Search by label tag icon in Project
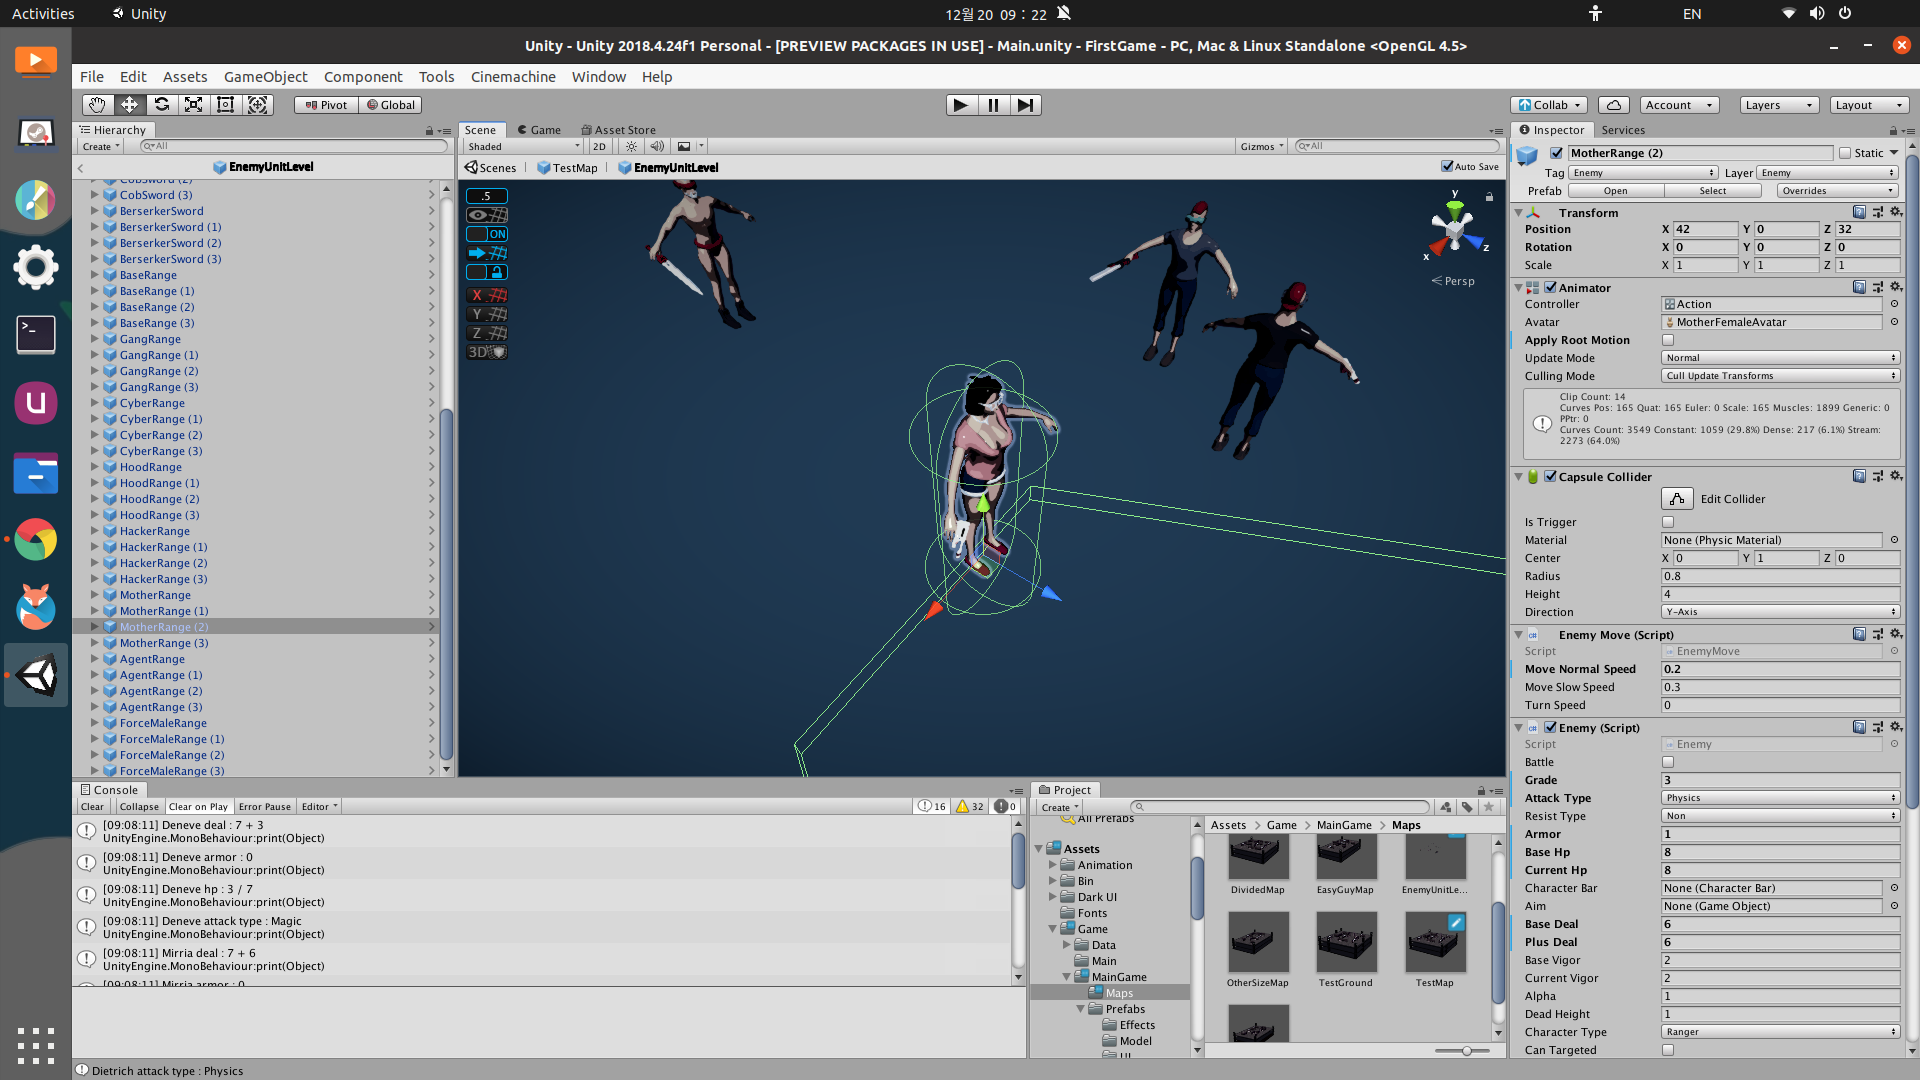Image resolution: width=1920 pixels, height=1080 pixels. tap(1467, 807)
